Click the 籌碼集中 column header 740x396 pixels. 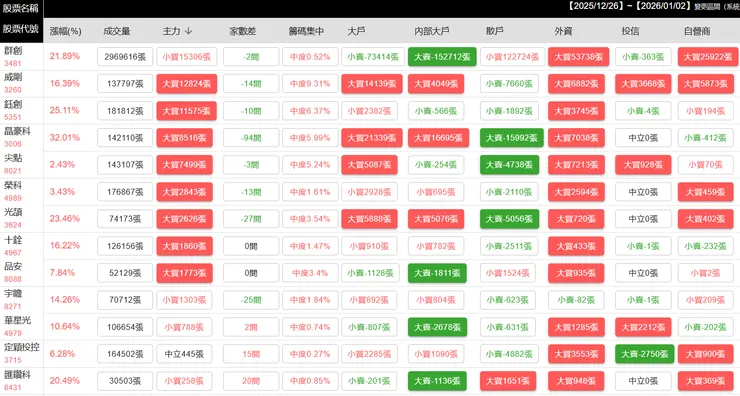(x=306, y=31)
